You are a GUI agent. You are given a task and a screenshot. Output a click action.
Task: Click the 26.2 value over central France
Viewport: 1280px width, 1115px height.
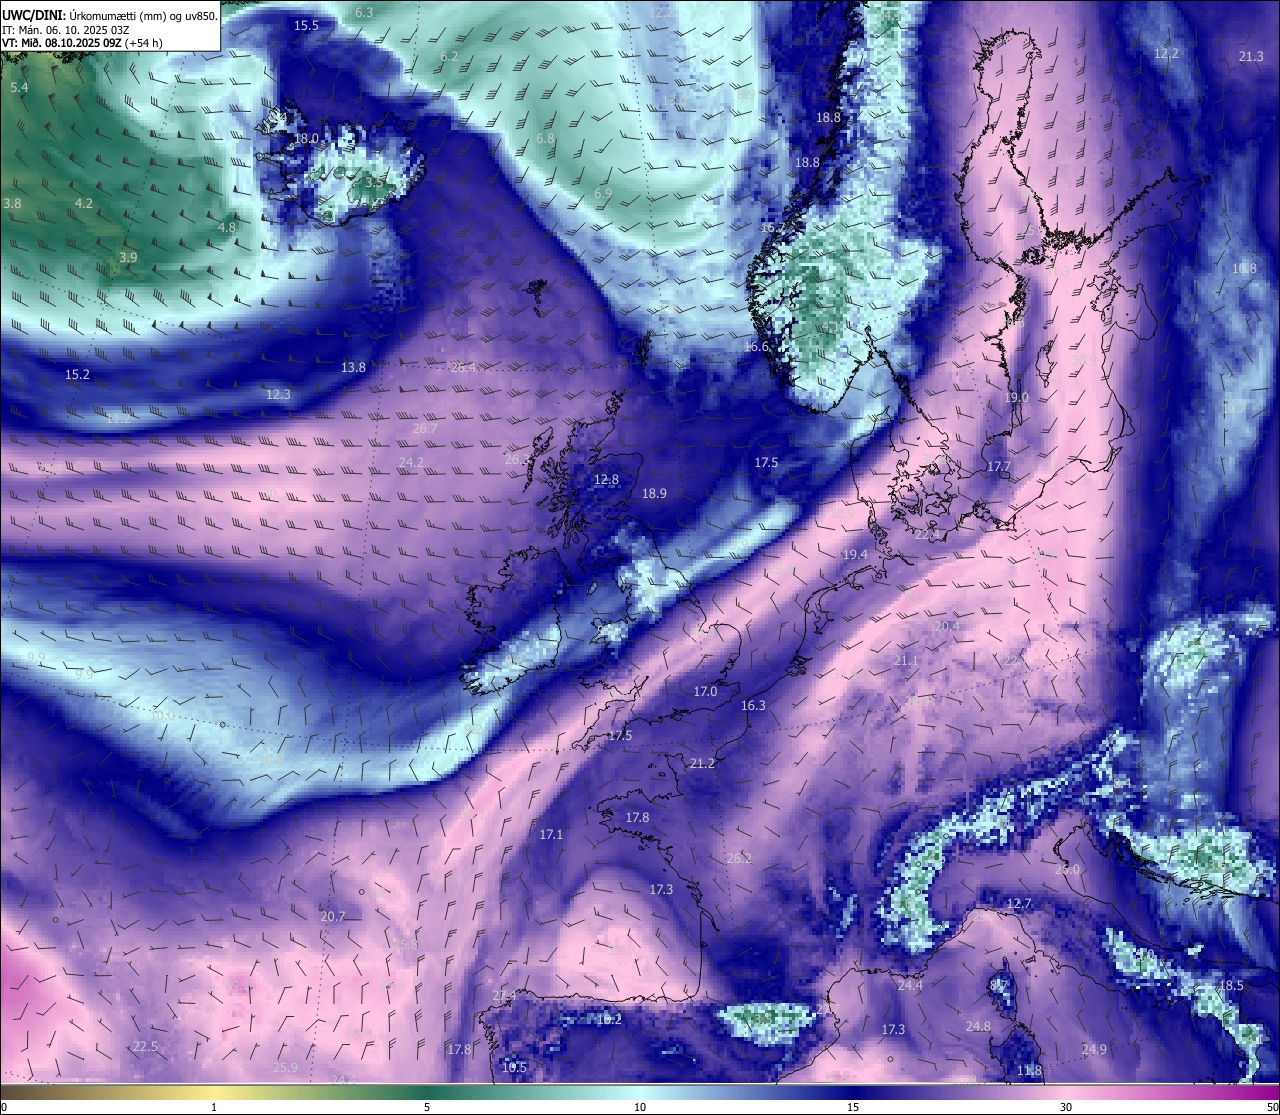(739, 858)
